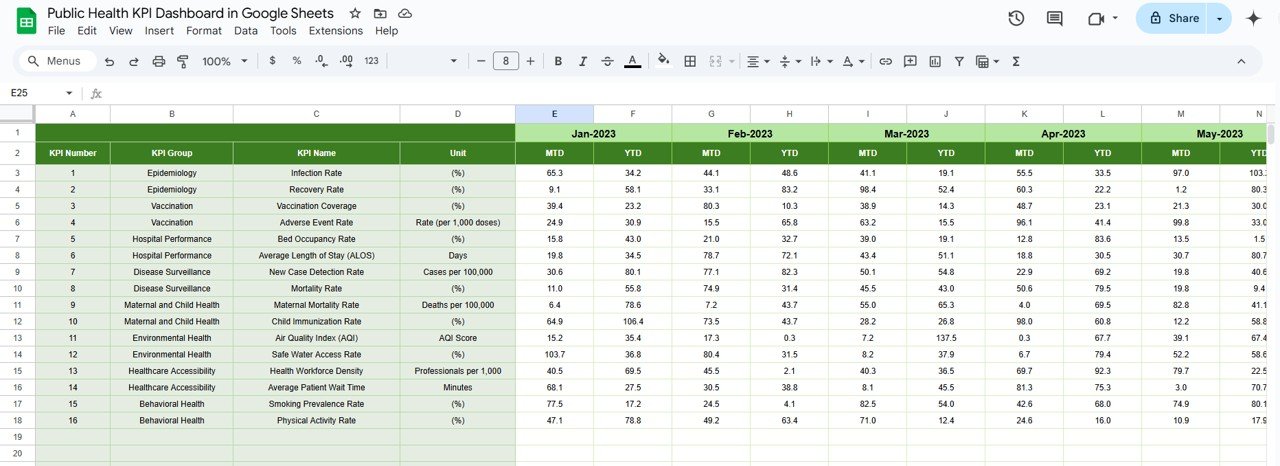Click the functions sigma icon

(1016, 61)
